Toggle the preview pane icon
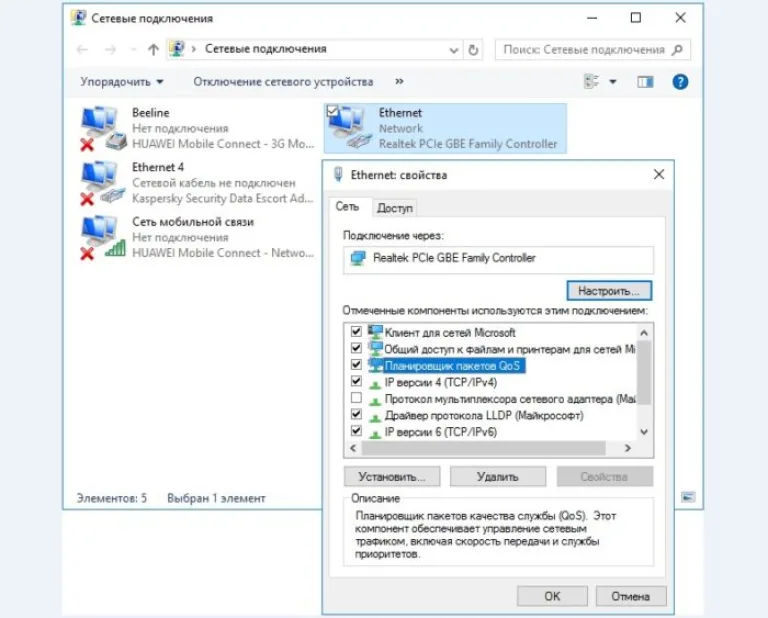768x618 pixels. (x=645, y=82)
